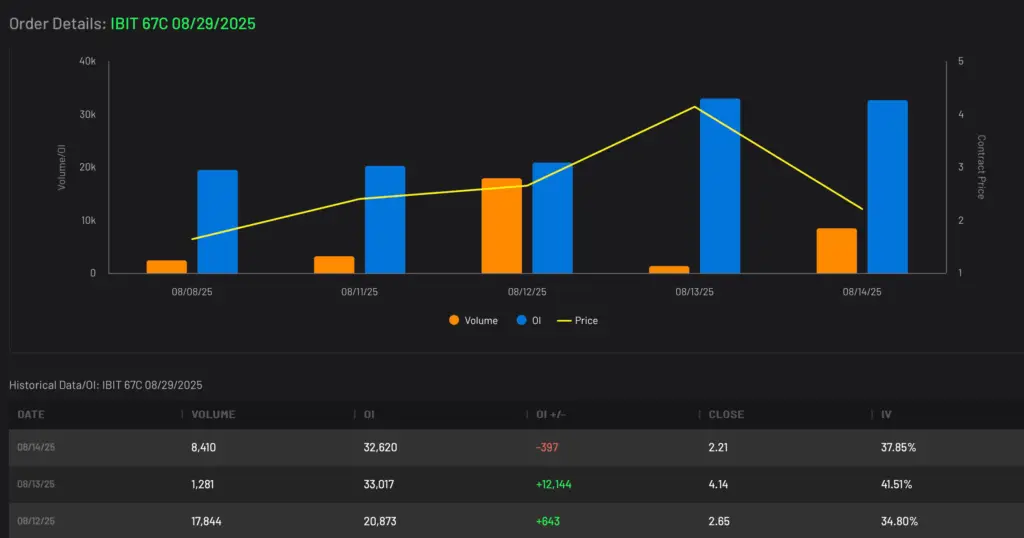
Task: Sort table by VOLUME column
Action: click(213, 415)
